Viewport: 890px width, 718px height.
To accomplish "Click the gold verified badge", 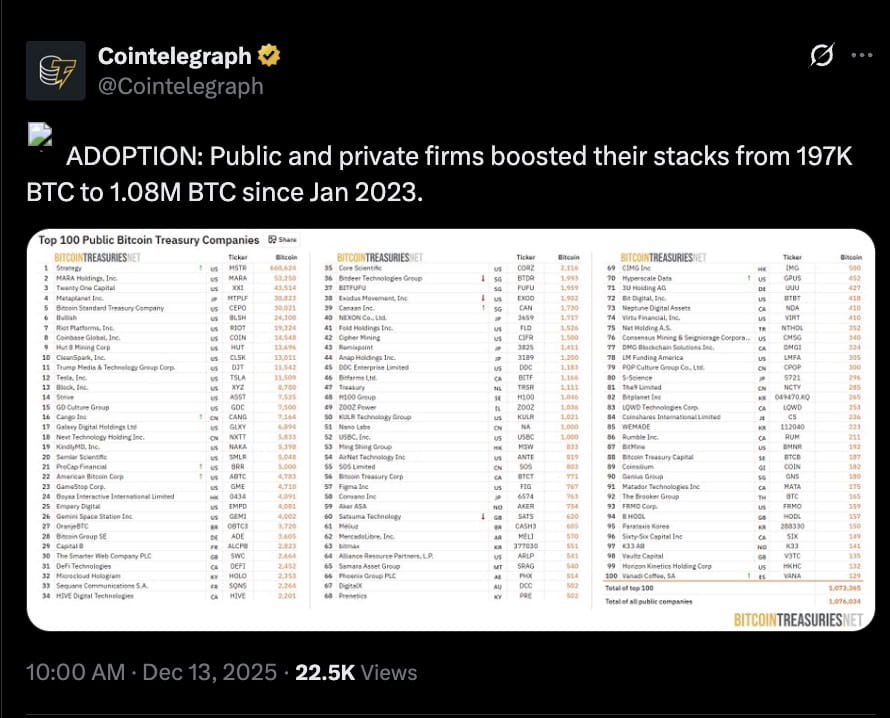I will [269, 55].
